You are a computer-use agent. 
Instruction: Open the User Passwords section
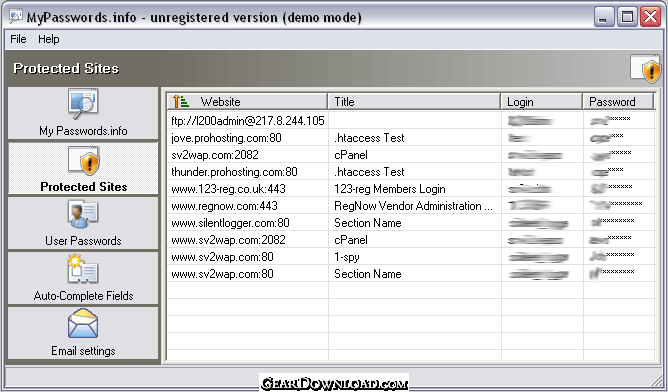(83, 223)
